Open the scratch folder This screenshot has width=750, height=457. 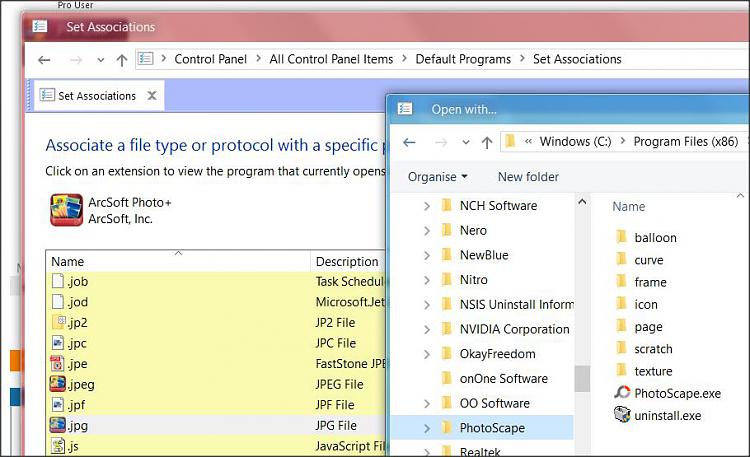click(x=653, y=349)
